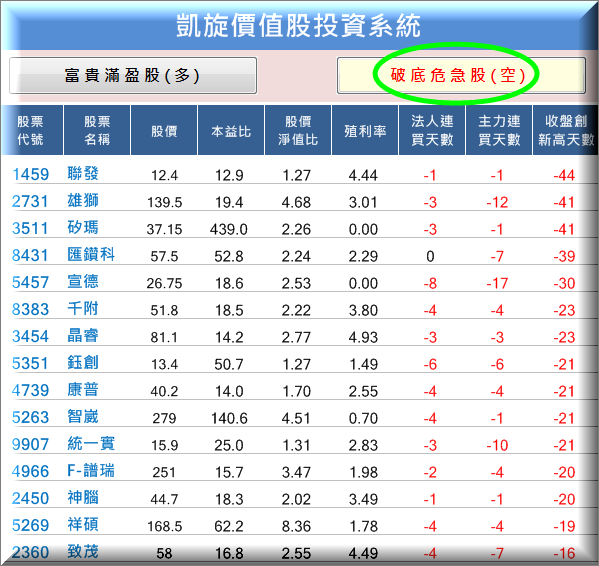This screenshot has height=566, width=599.
Task: Select -12 in the 雄獅 row
Action: (497, 202)
